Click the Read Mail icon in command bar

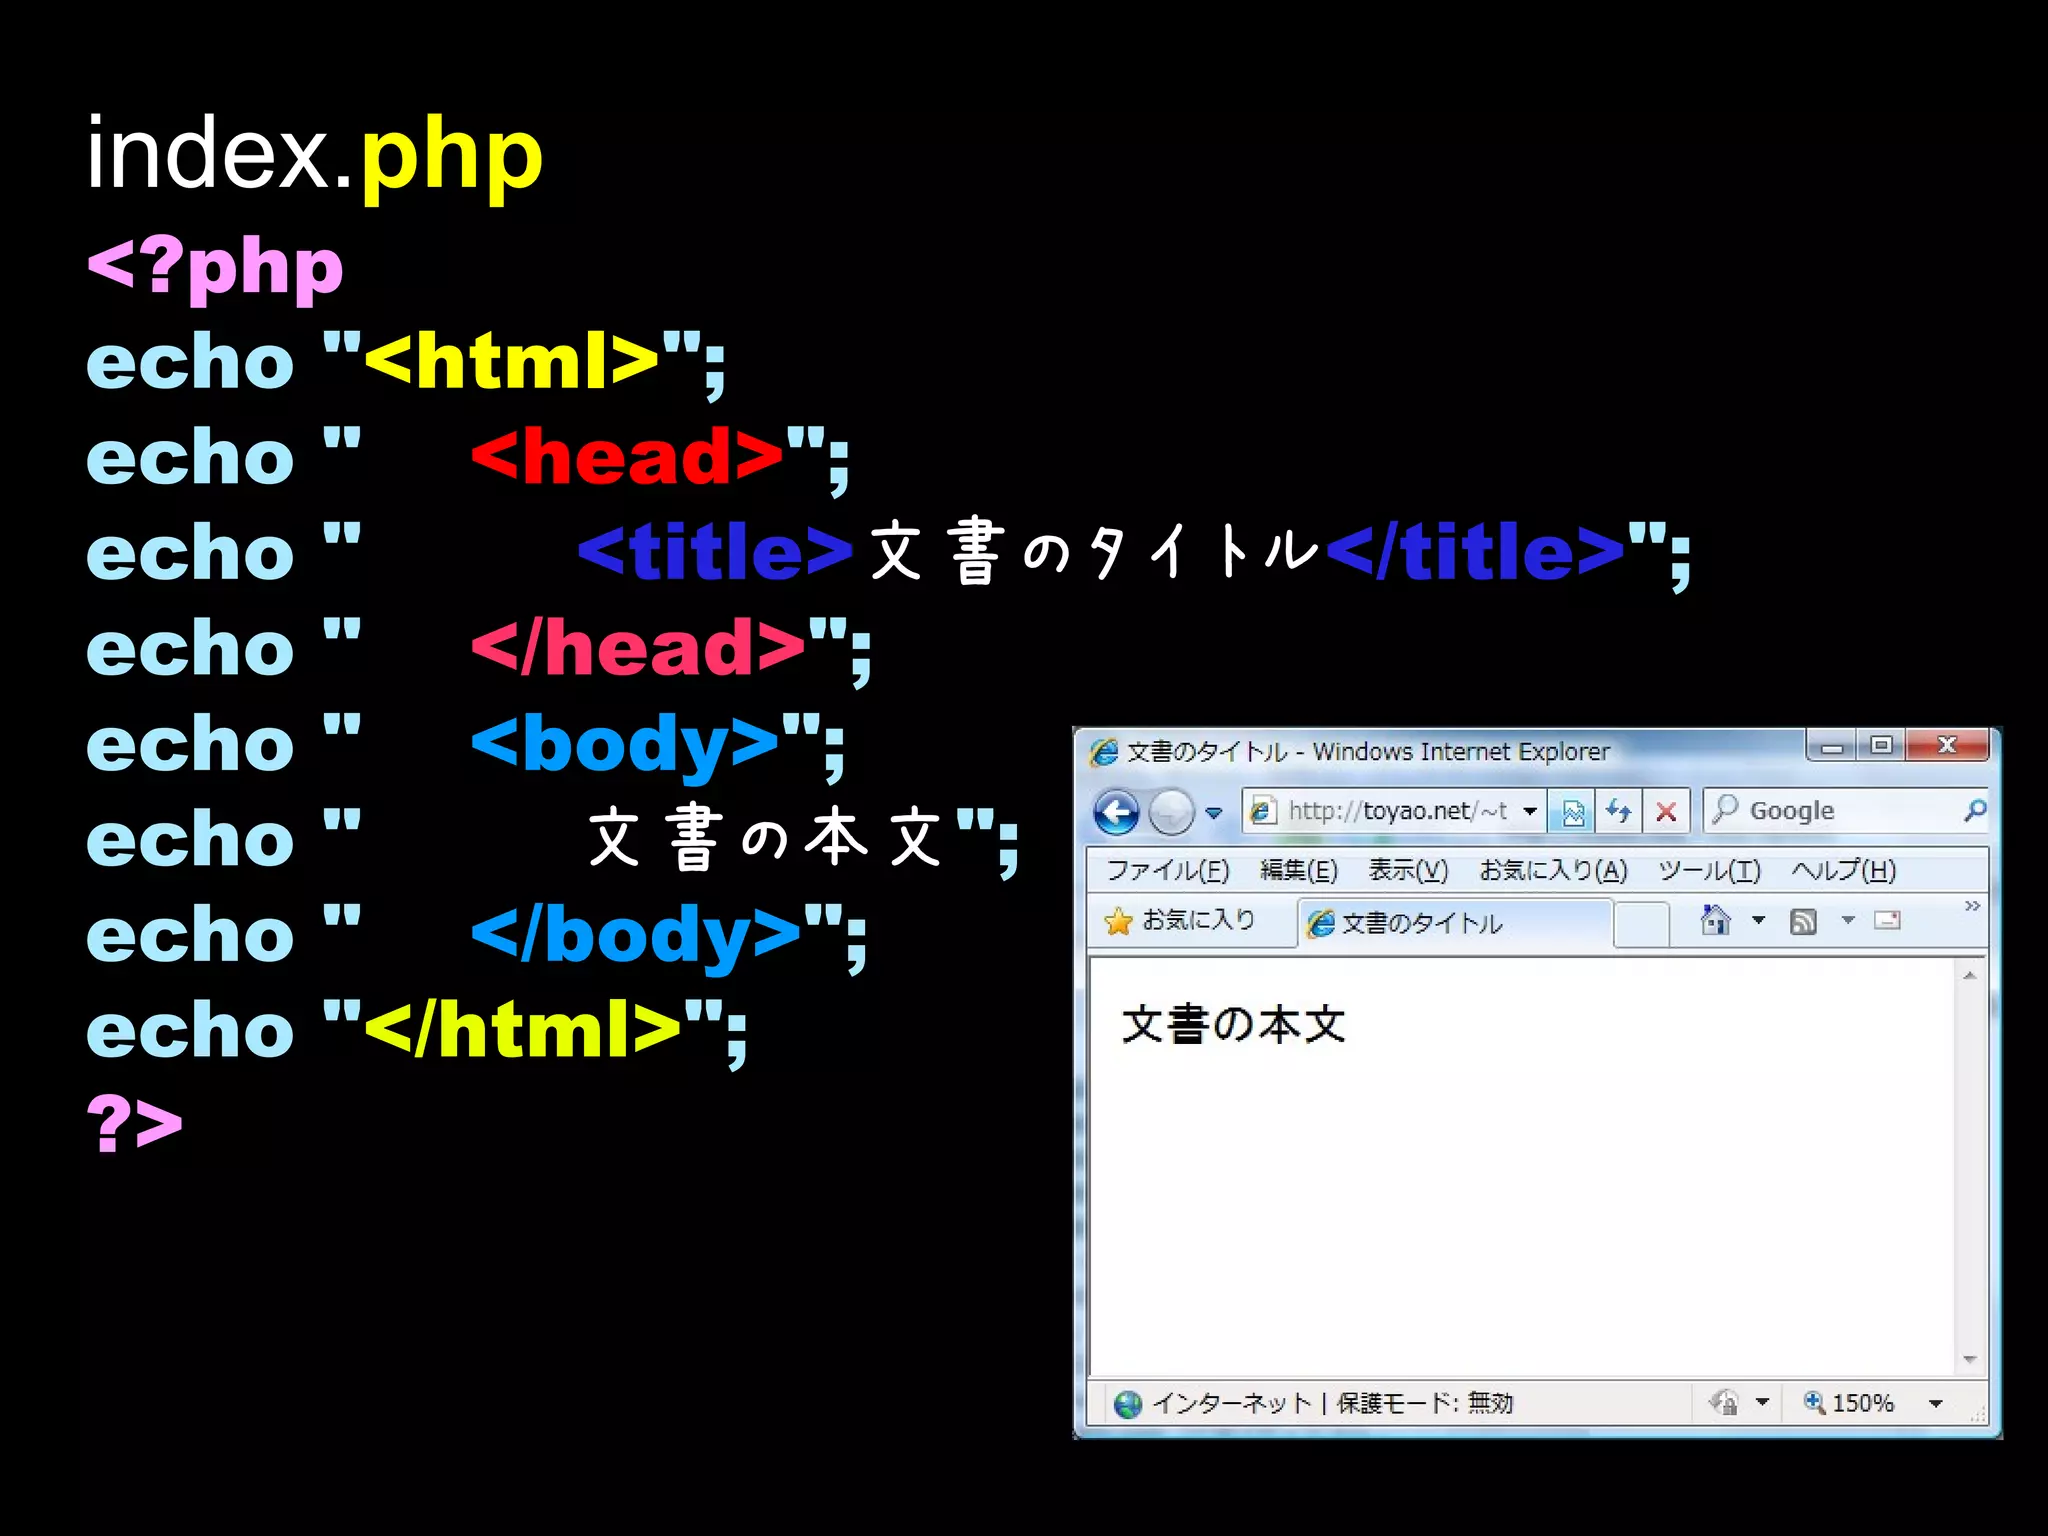tap(1887, 920)
